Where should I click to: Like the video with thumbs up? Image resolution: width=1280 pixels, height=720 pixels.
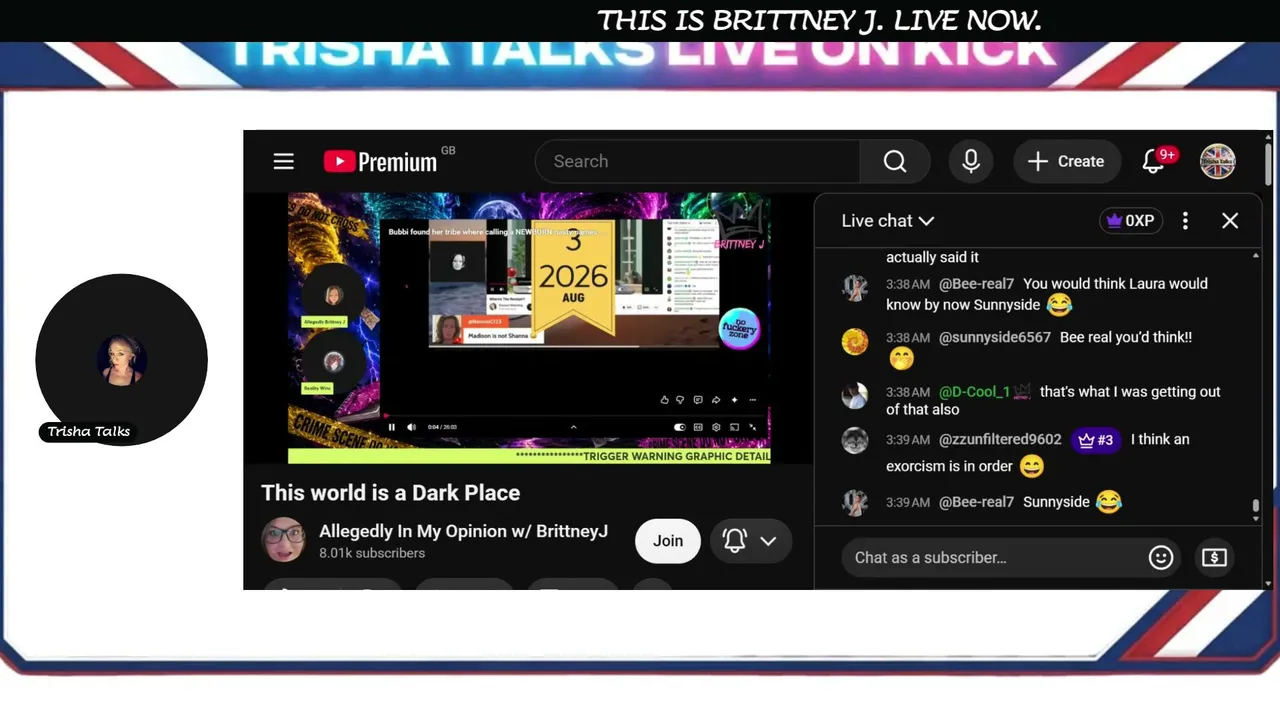tap(664, 400)
